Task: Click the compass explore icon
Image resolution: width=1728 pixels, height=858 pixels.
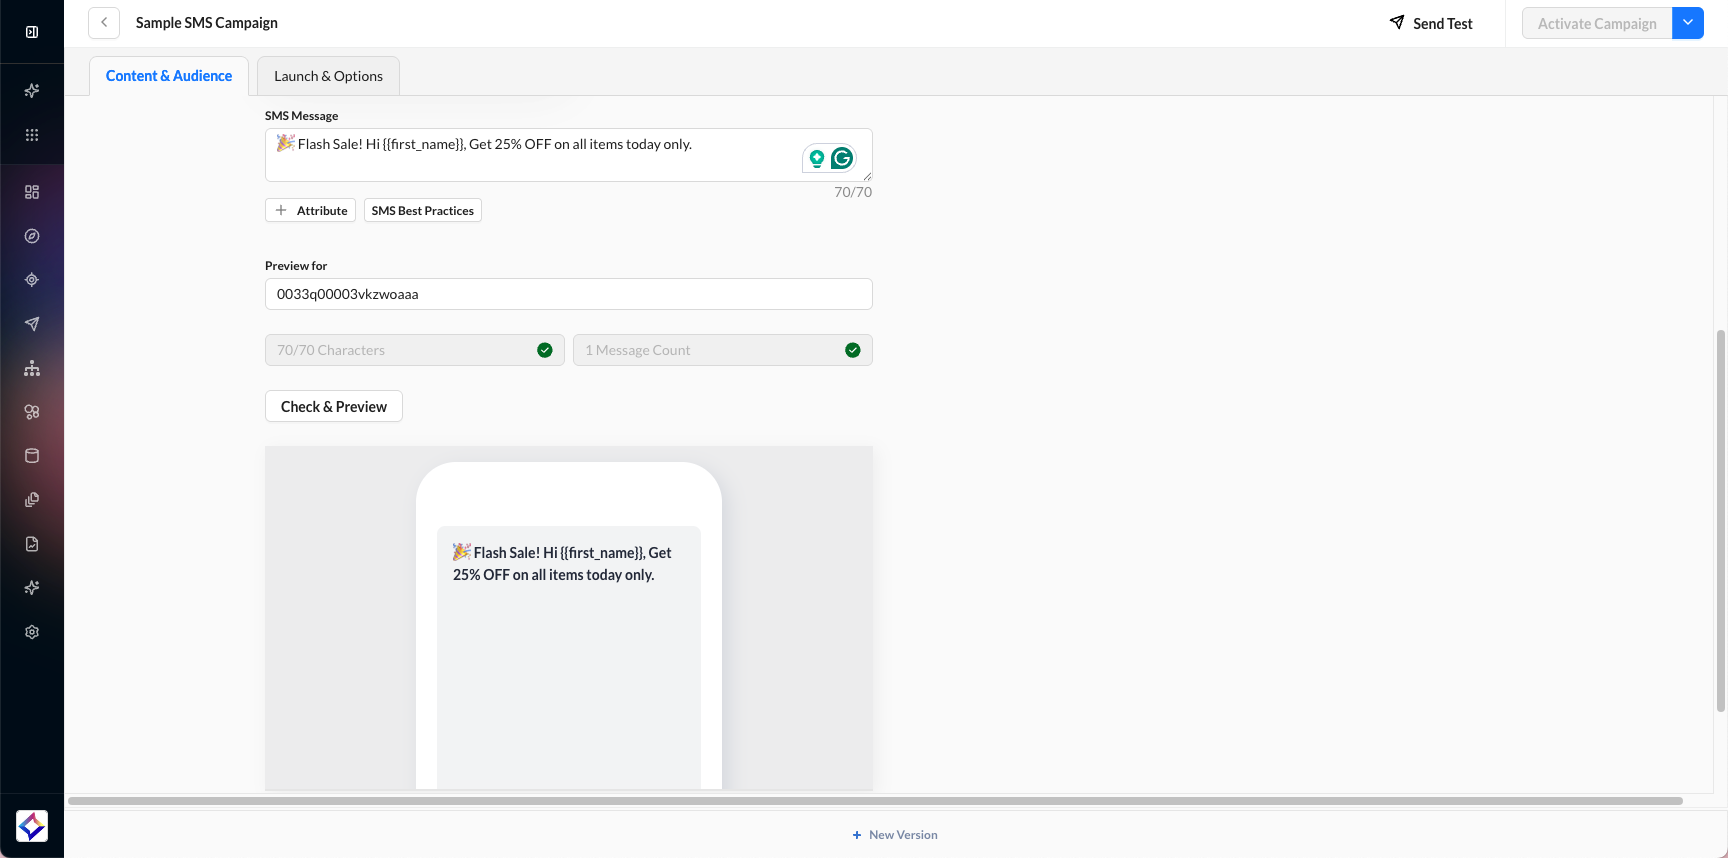Action: click(32, 236)
